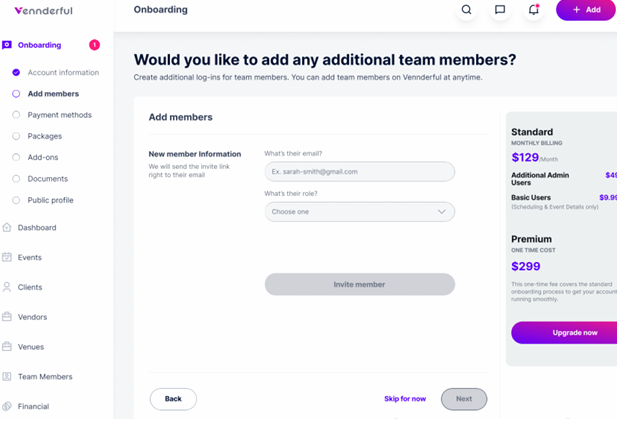This screenshot has height=427, width=617.
Task: Open the notifications bell icon
Action: point(533,10)
